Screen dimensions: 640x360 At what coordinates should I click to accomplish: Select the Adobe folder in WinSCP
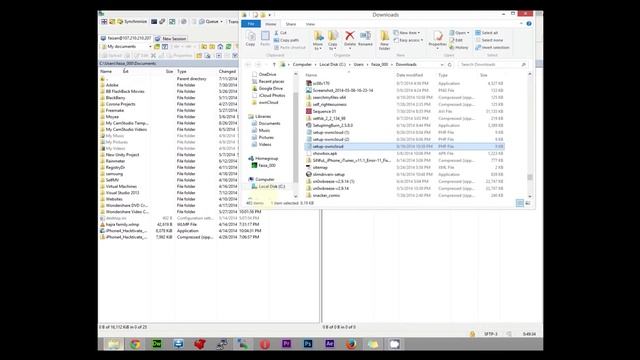[112, 85]
